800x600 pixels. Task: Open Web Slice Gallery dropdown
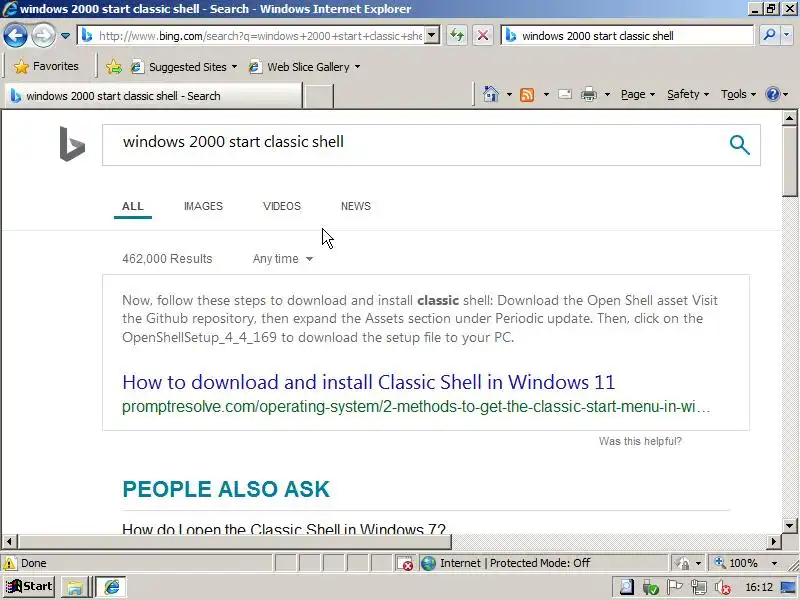click(x=305, y=67)
